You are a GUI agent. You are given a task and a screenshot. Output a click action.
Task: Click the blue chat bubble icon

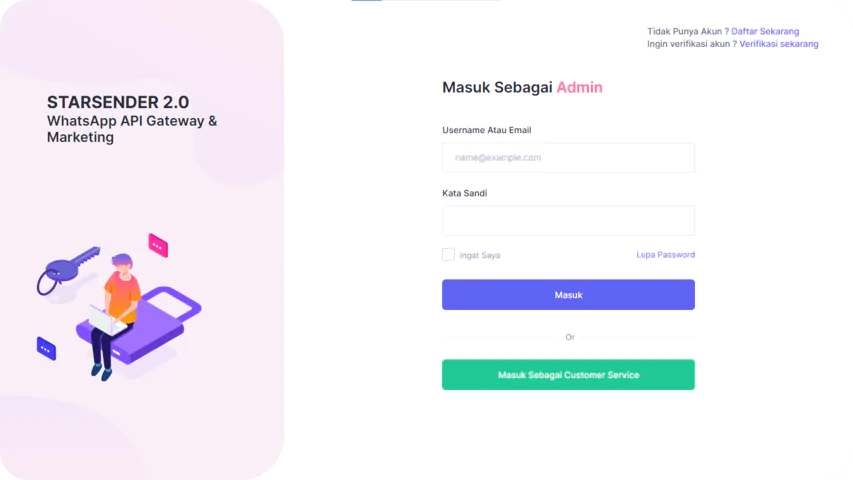click(x=46, y=348)
